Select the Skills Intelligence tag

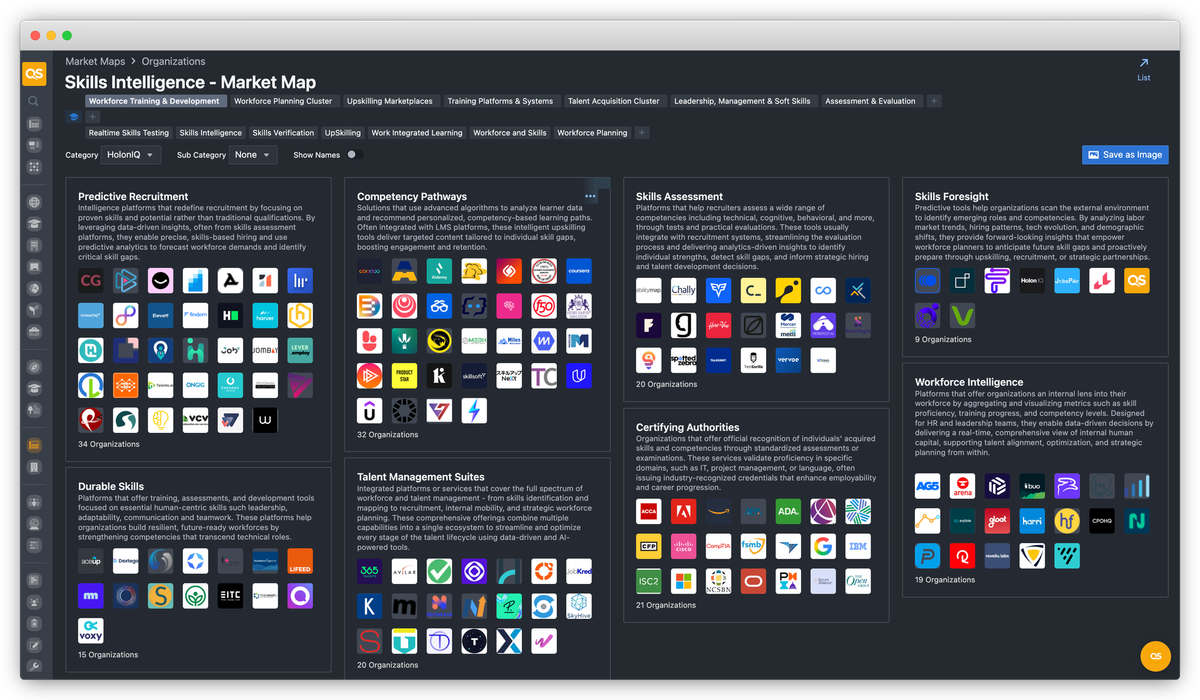tap(211, 133)
